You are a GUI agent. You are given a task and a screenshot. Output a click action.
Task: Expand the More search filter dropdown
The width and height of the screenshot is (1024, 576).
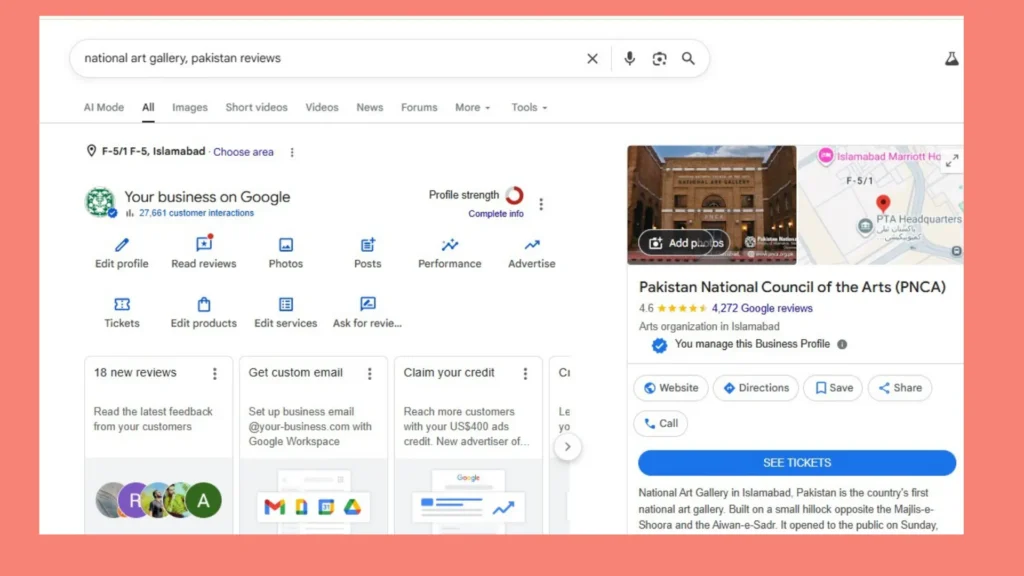[x=473, y=108]
